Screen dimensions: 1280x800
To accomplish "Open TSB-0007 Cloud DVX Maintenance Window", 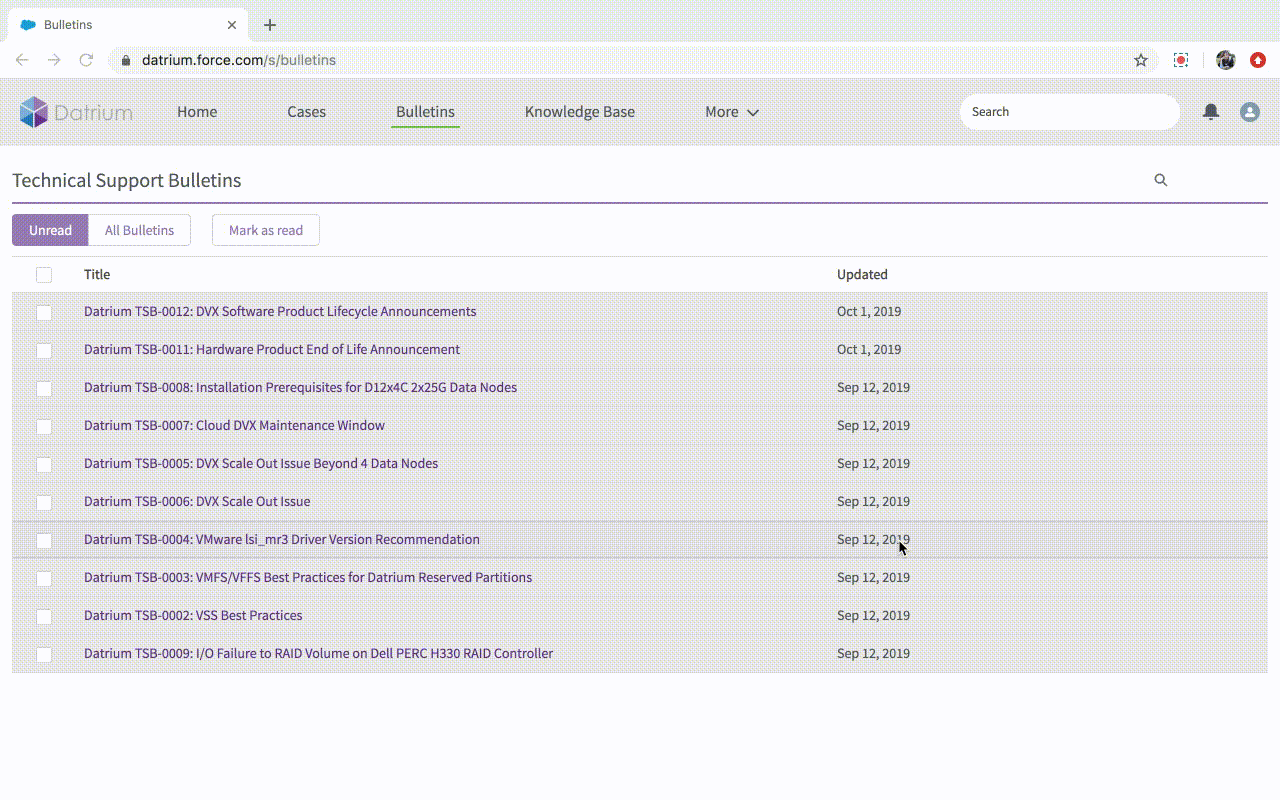I will pos(234,425).
